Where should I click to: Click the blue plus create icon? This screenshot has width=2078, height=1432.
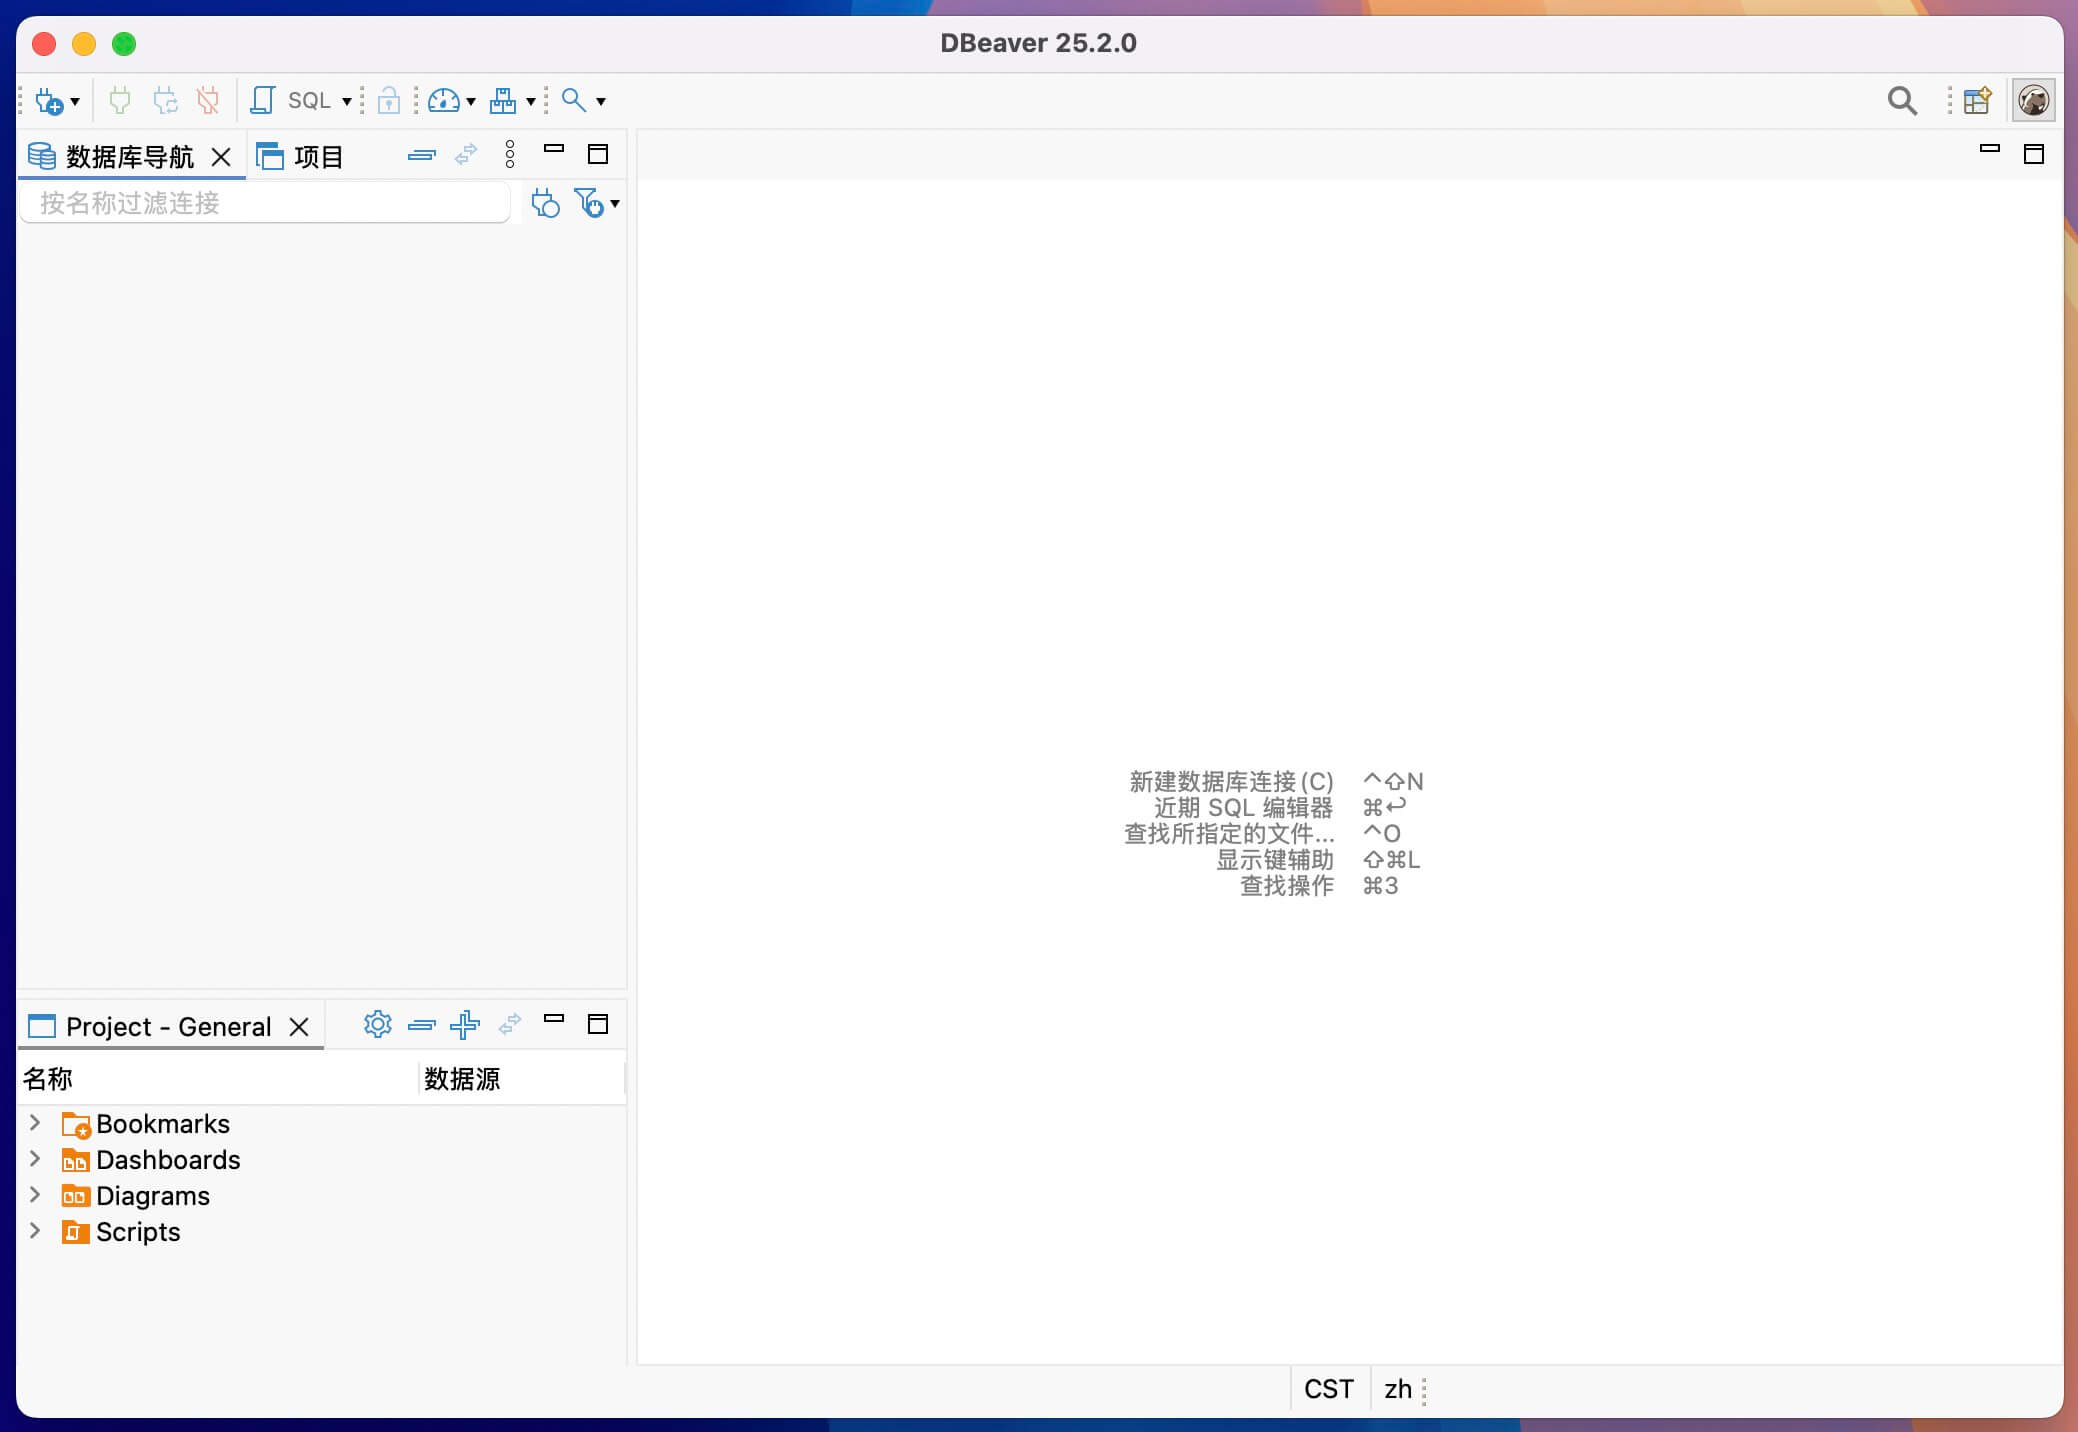click(465, 1025)
